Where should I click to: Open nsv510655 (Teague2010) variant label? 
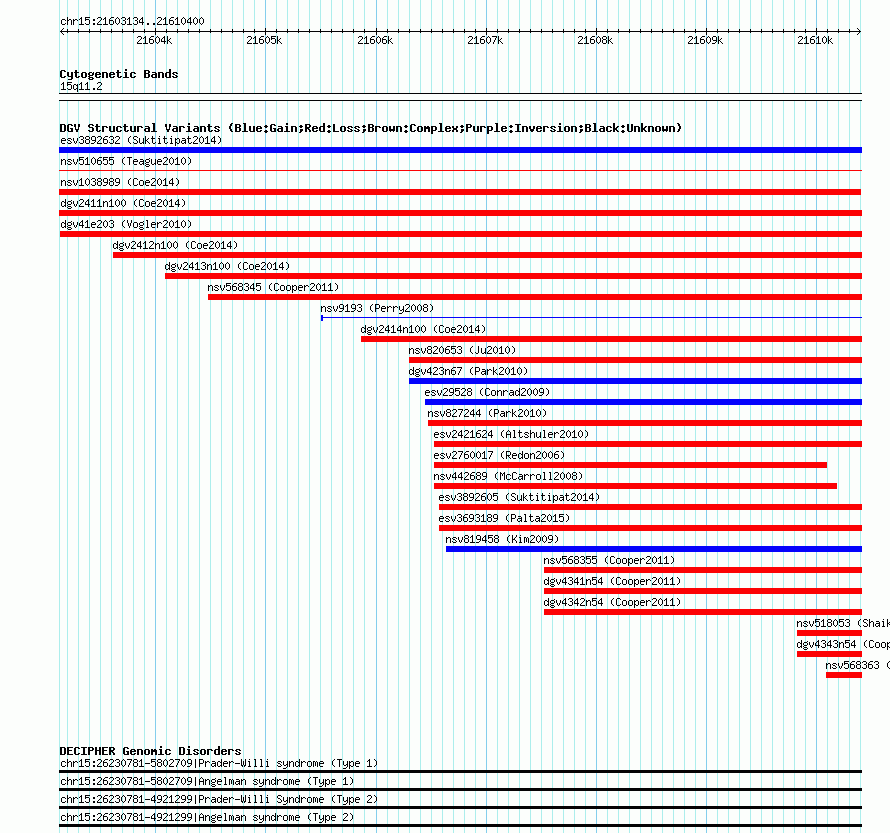[126, 161]
